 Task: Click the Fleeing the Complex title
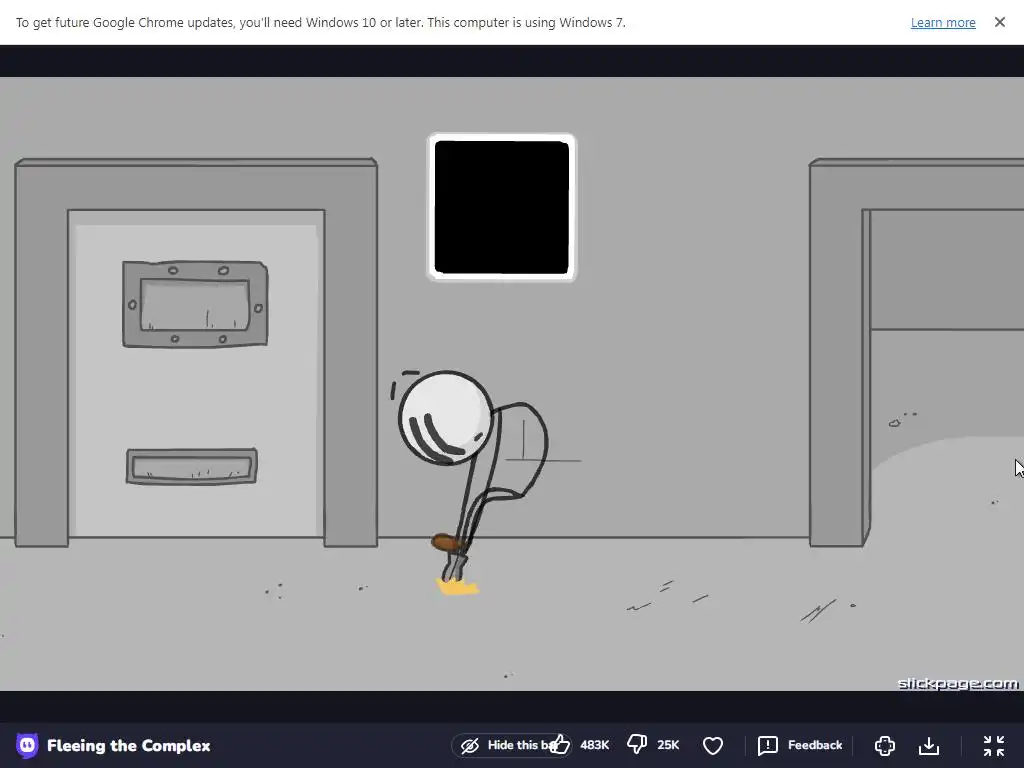(x=129, y=746)
